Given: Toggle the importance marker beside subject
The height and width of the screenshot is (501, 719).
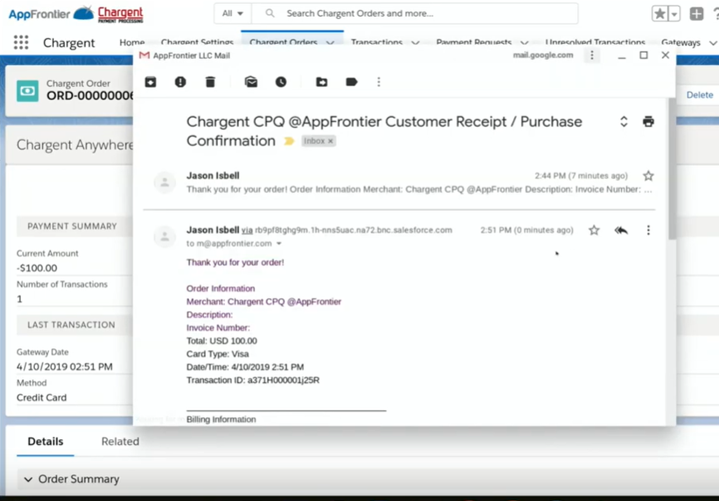Looking at the screenshot, I should (290, 142).
